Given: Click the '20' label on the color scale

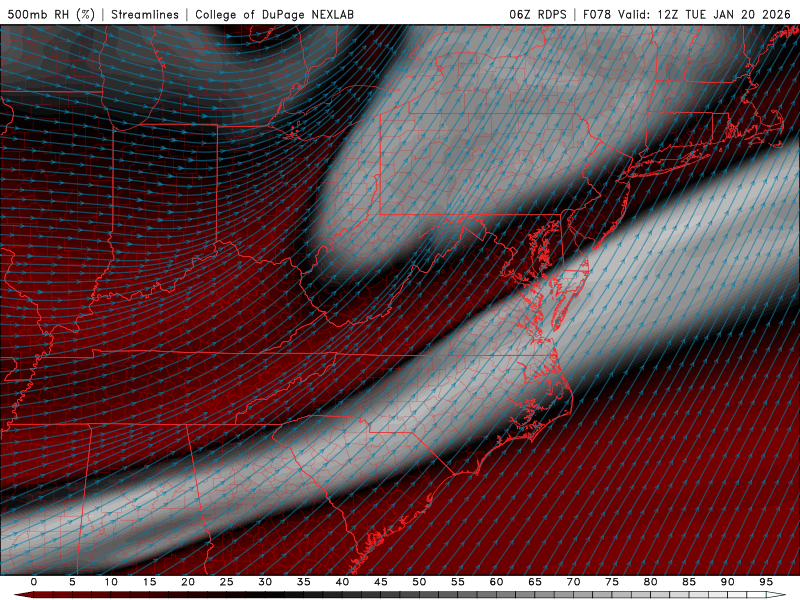Looking at the screenshot, I should pos(188,582).
